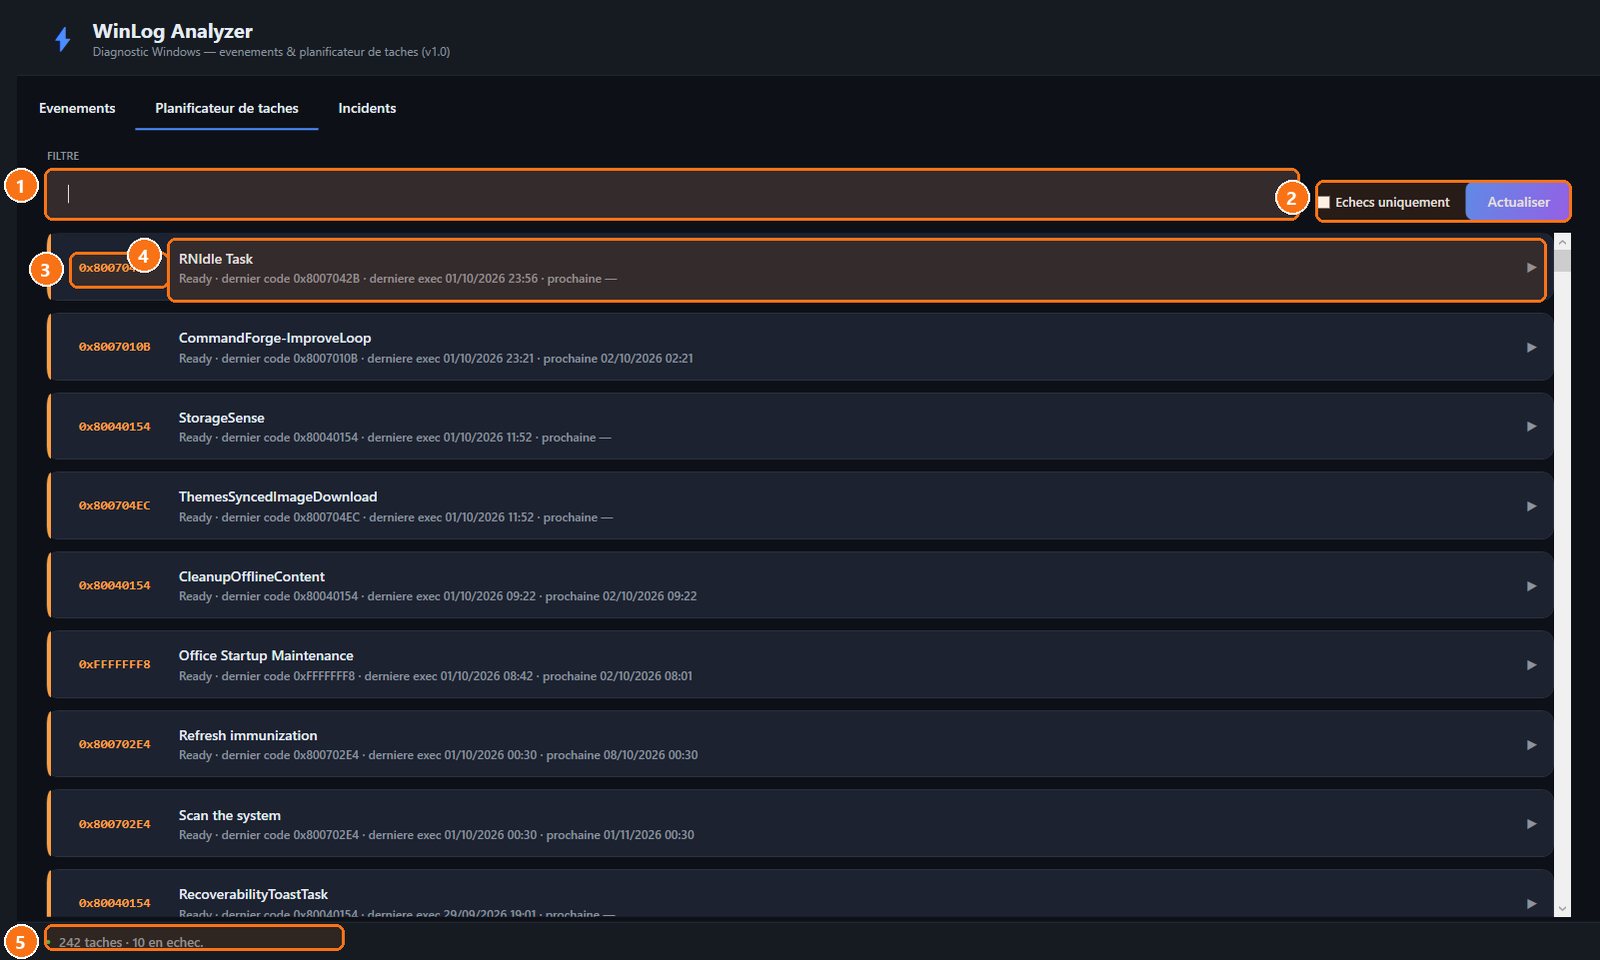Enable the Echecs uniquement checkbox

(x=1324, y=202)
